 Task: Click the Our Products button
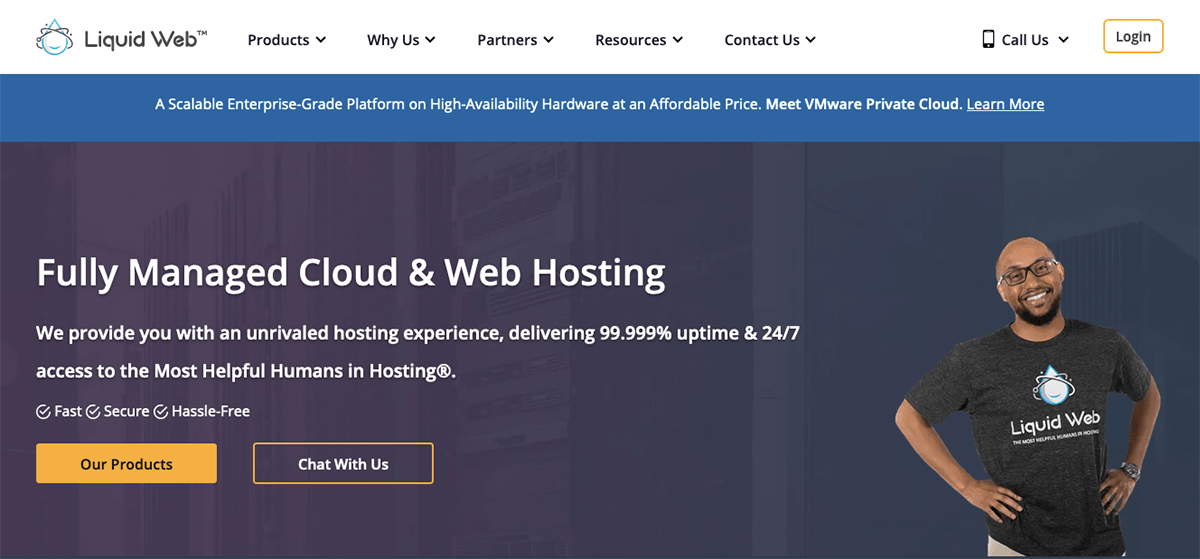(x=126, y=464)
